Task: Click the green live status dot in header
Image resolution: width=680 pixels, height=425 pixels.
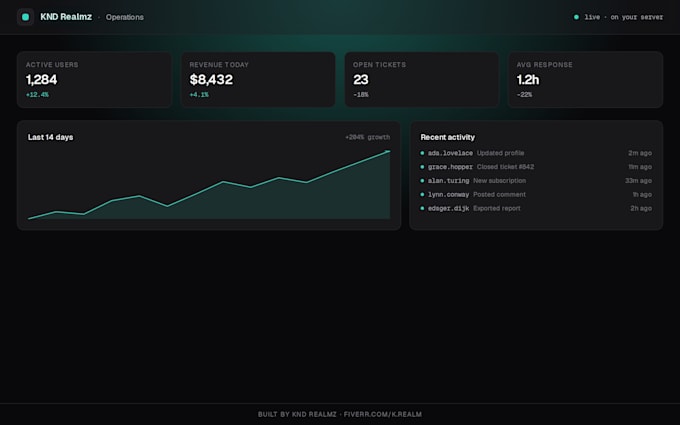Action: (x=576, y=17)
